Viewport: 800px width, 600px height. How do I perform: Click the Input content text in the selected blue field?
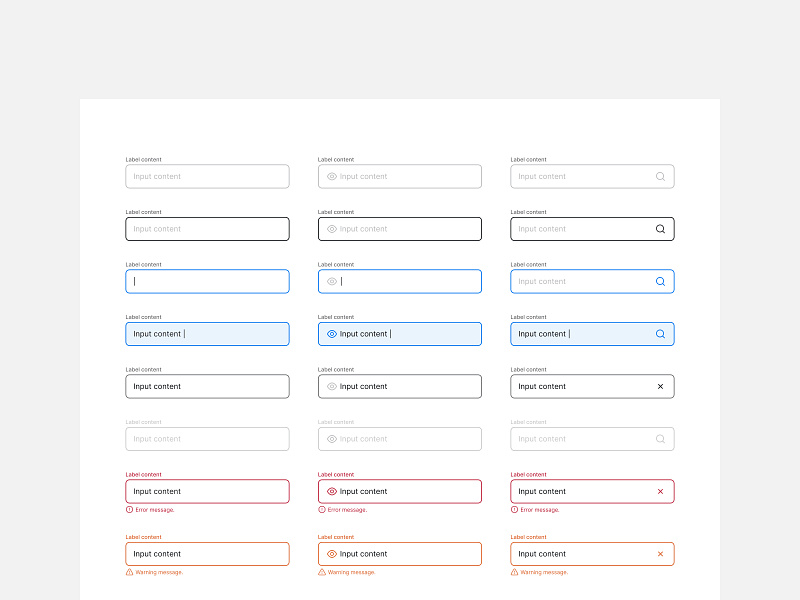coord(157,334)
